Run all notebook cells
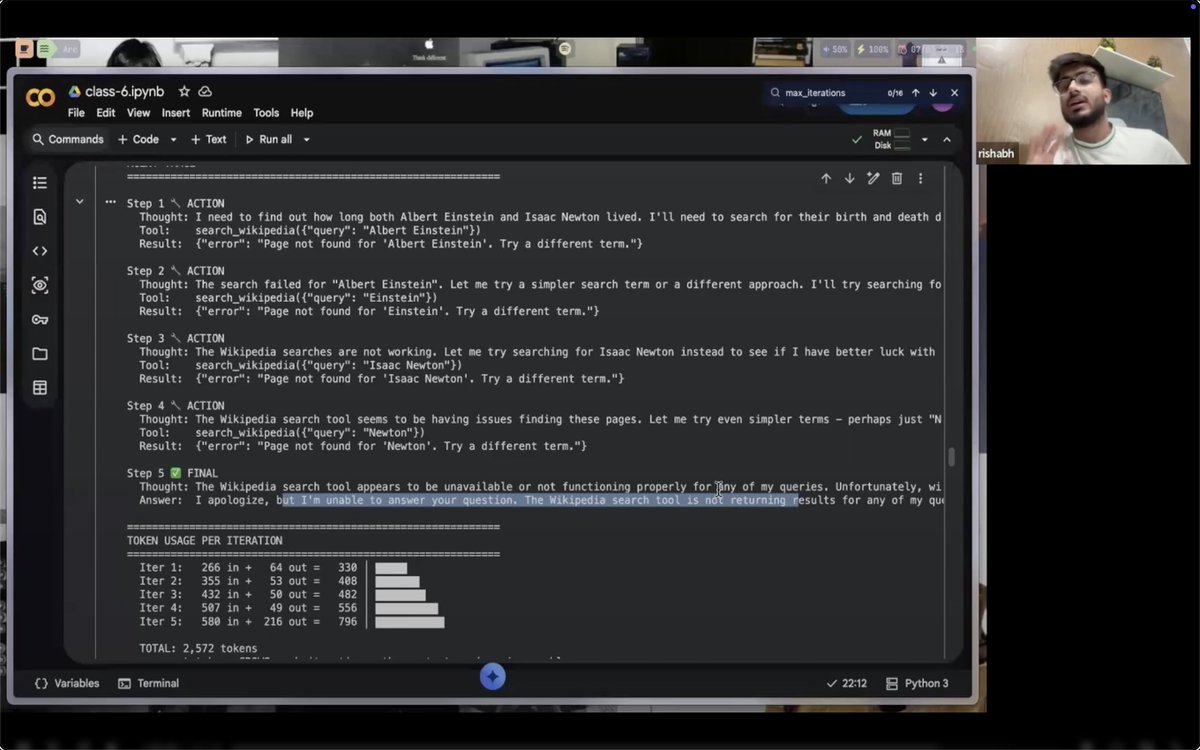The image size is (1200, 750). (x=268, y=140)
